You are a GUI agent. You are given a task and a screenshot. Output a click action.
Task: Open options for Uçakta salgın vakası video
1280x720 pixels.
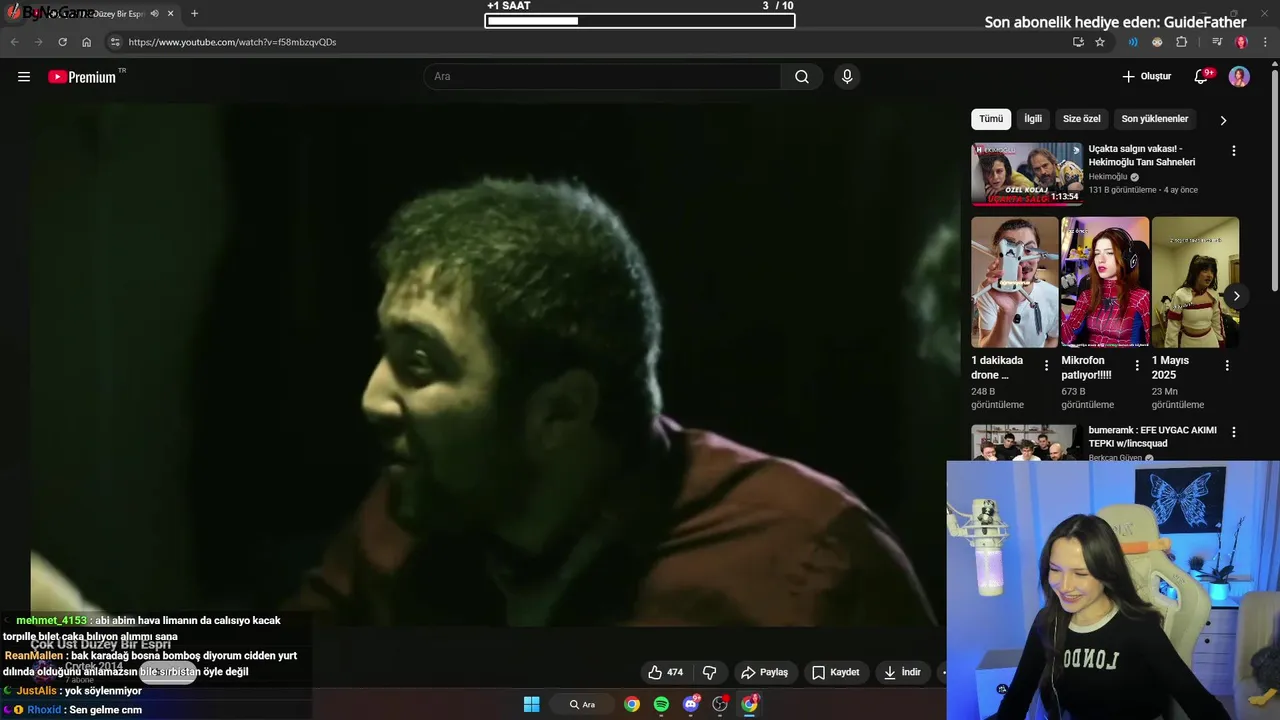tap(1233, 151)
